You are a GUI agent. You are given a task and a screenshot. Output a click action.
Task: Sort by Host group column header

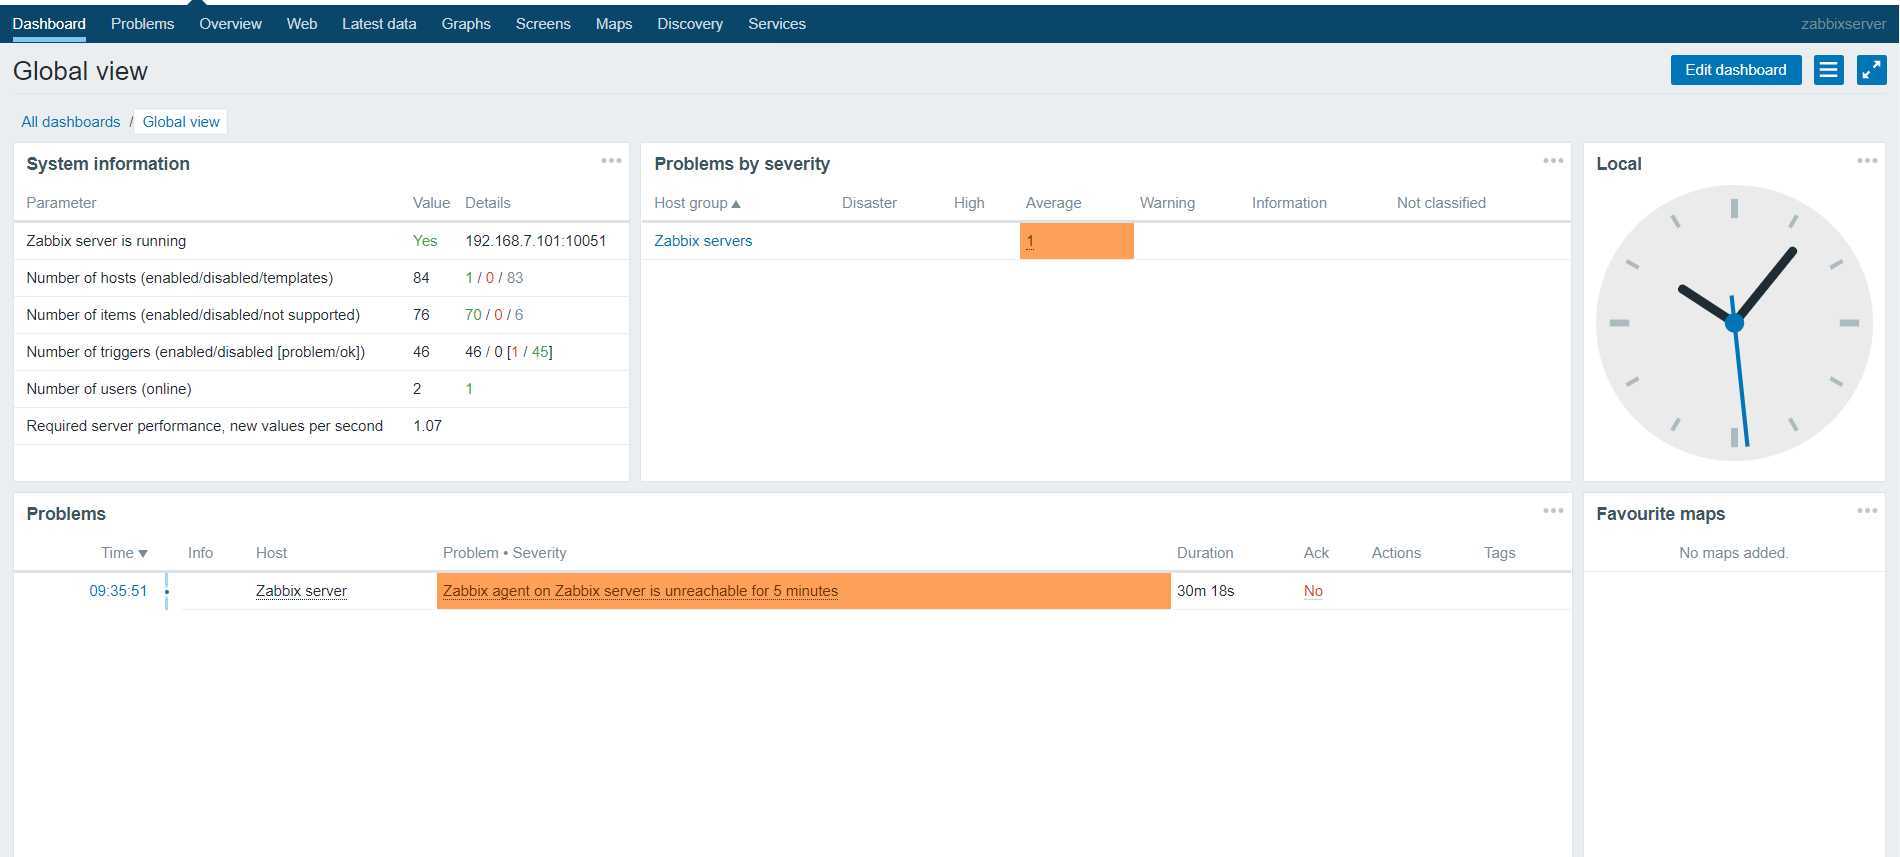[x=697, y=203]
